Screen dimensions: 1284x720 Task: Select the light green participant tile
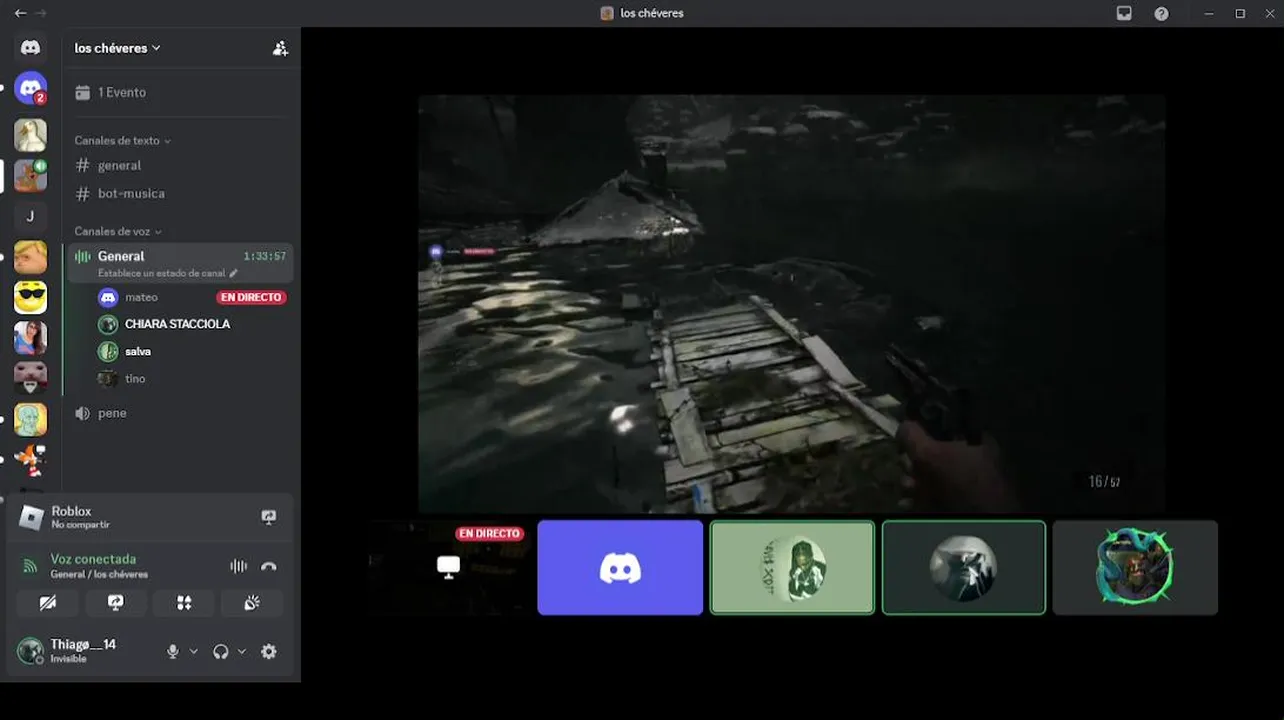pyautogui.click(x=792, y=568)
